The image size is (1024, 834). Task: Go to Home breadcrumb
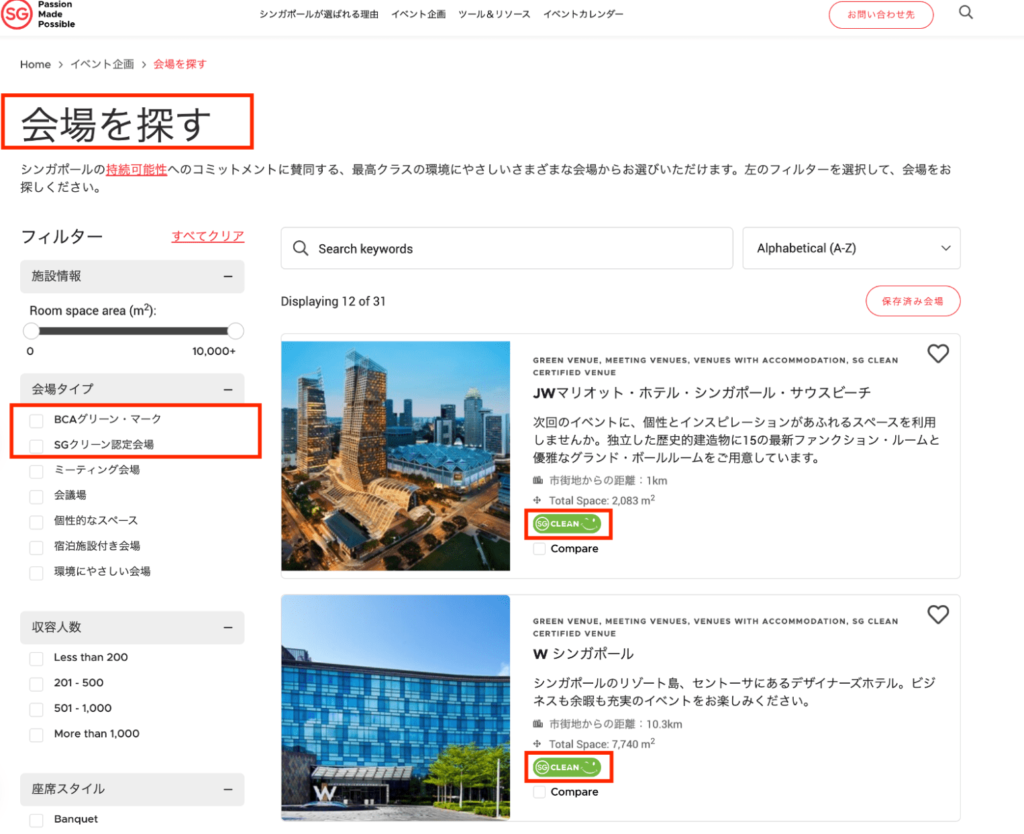pyautogui.click(x=35, y=64)
